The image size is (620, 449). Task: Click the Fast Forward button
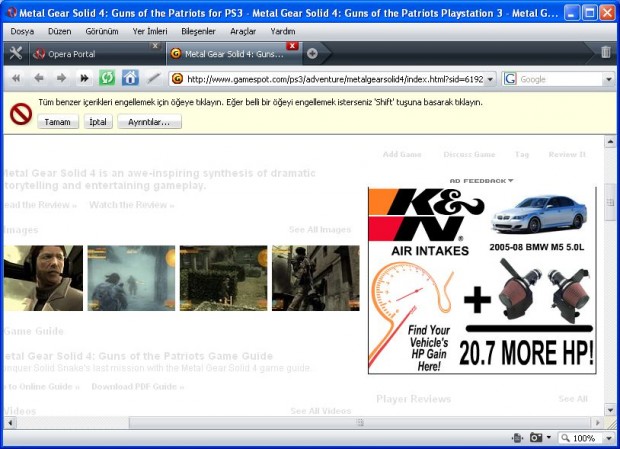click(x=84, y=78)
